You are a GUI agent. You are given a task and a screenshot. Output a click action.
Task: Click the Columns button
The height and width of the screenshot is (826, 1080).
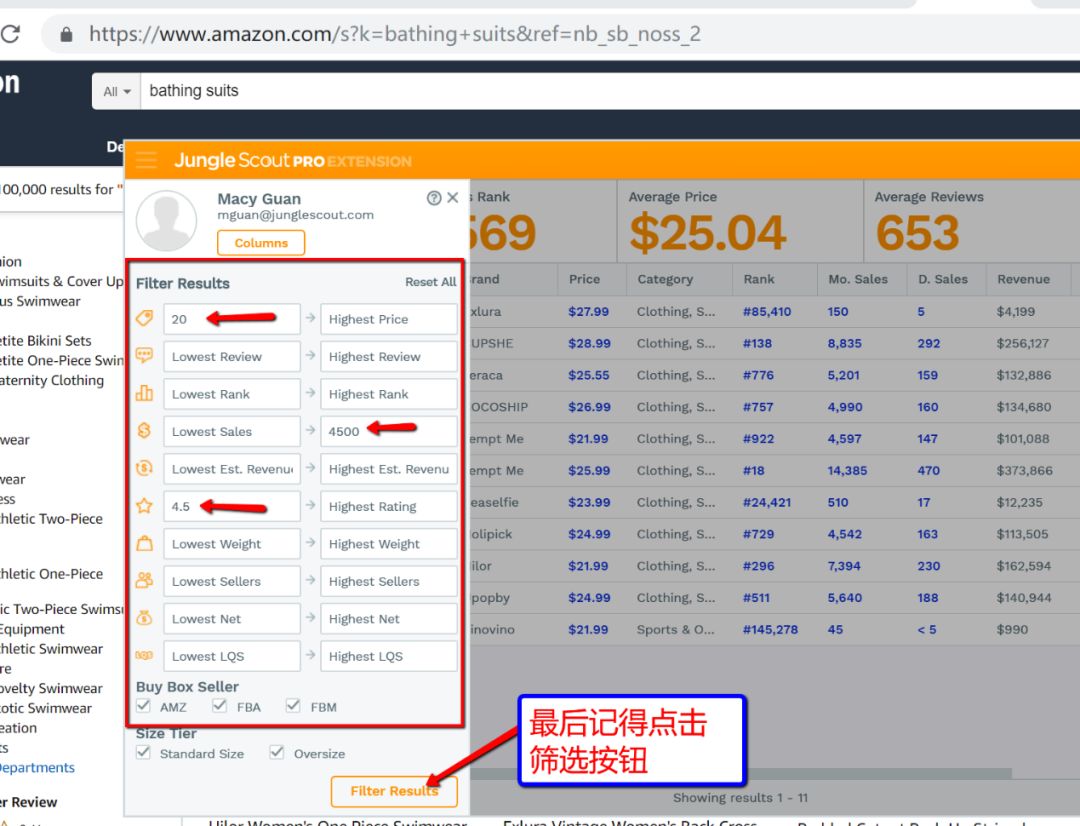[x=261, y=242]
